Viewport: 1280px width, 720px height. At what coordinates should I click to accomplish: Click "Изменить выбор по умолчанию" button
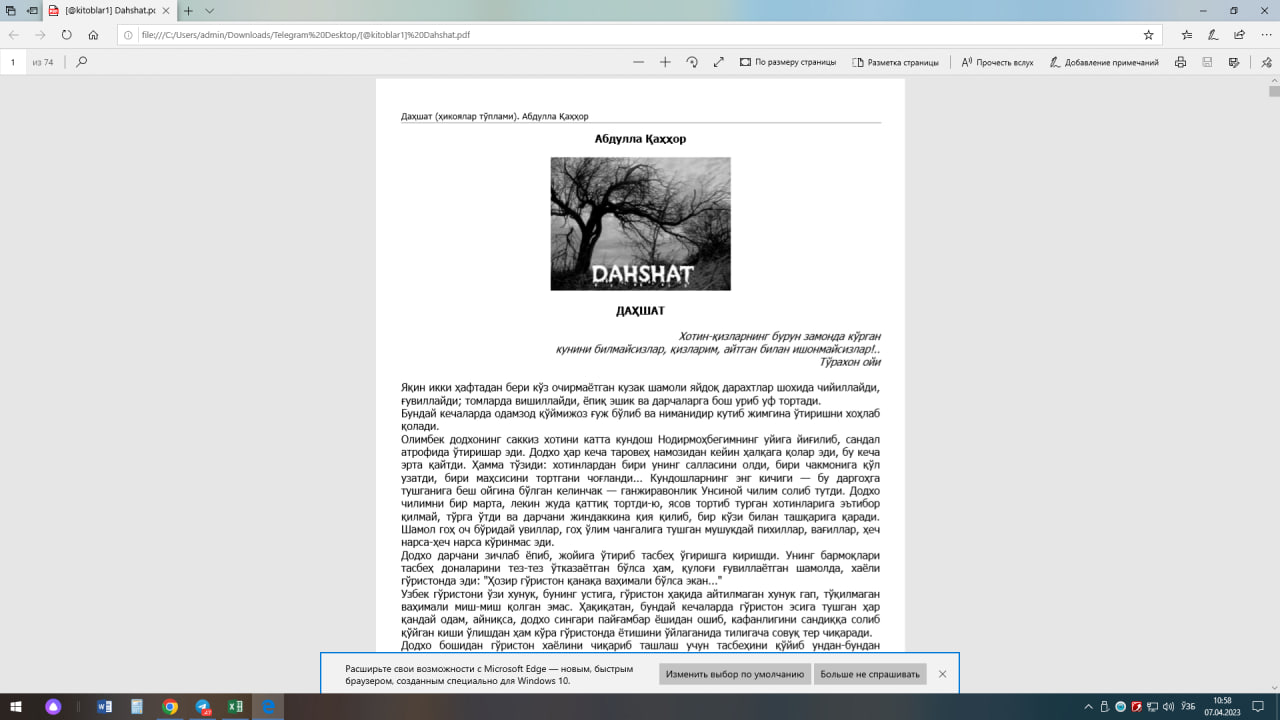pos(735,674)
